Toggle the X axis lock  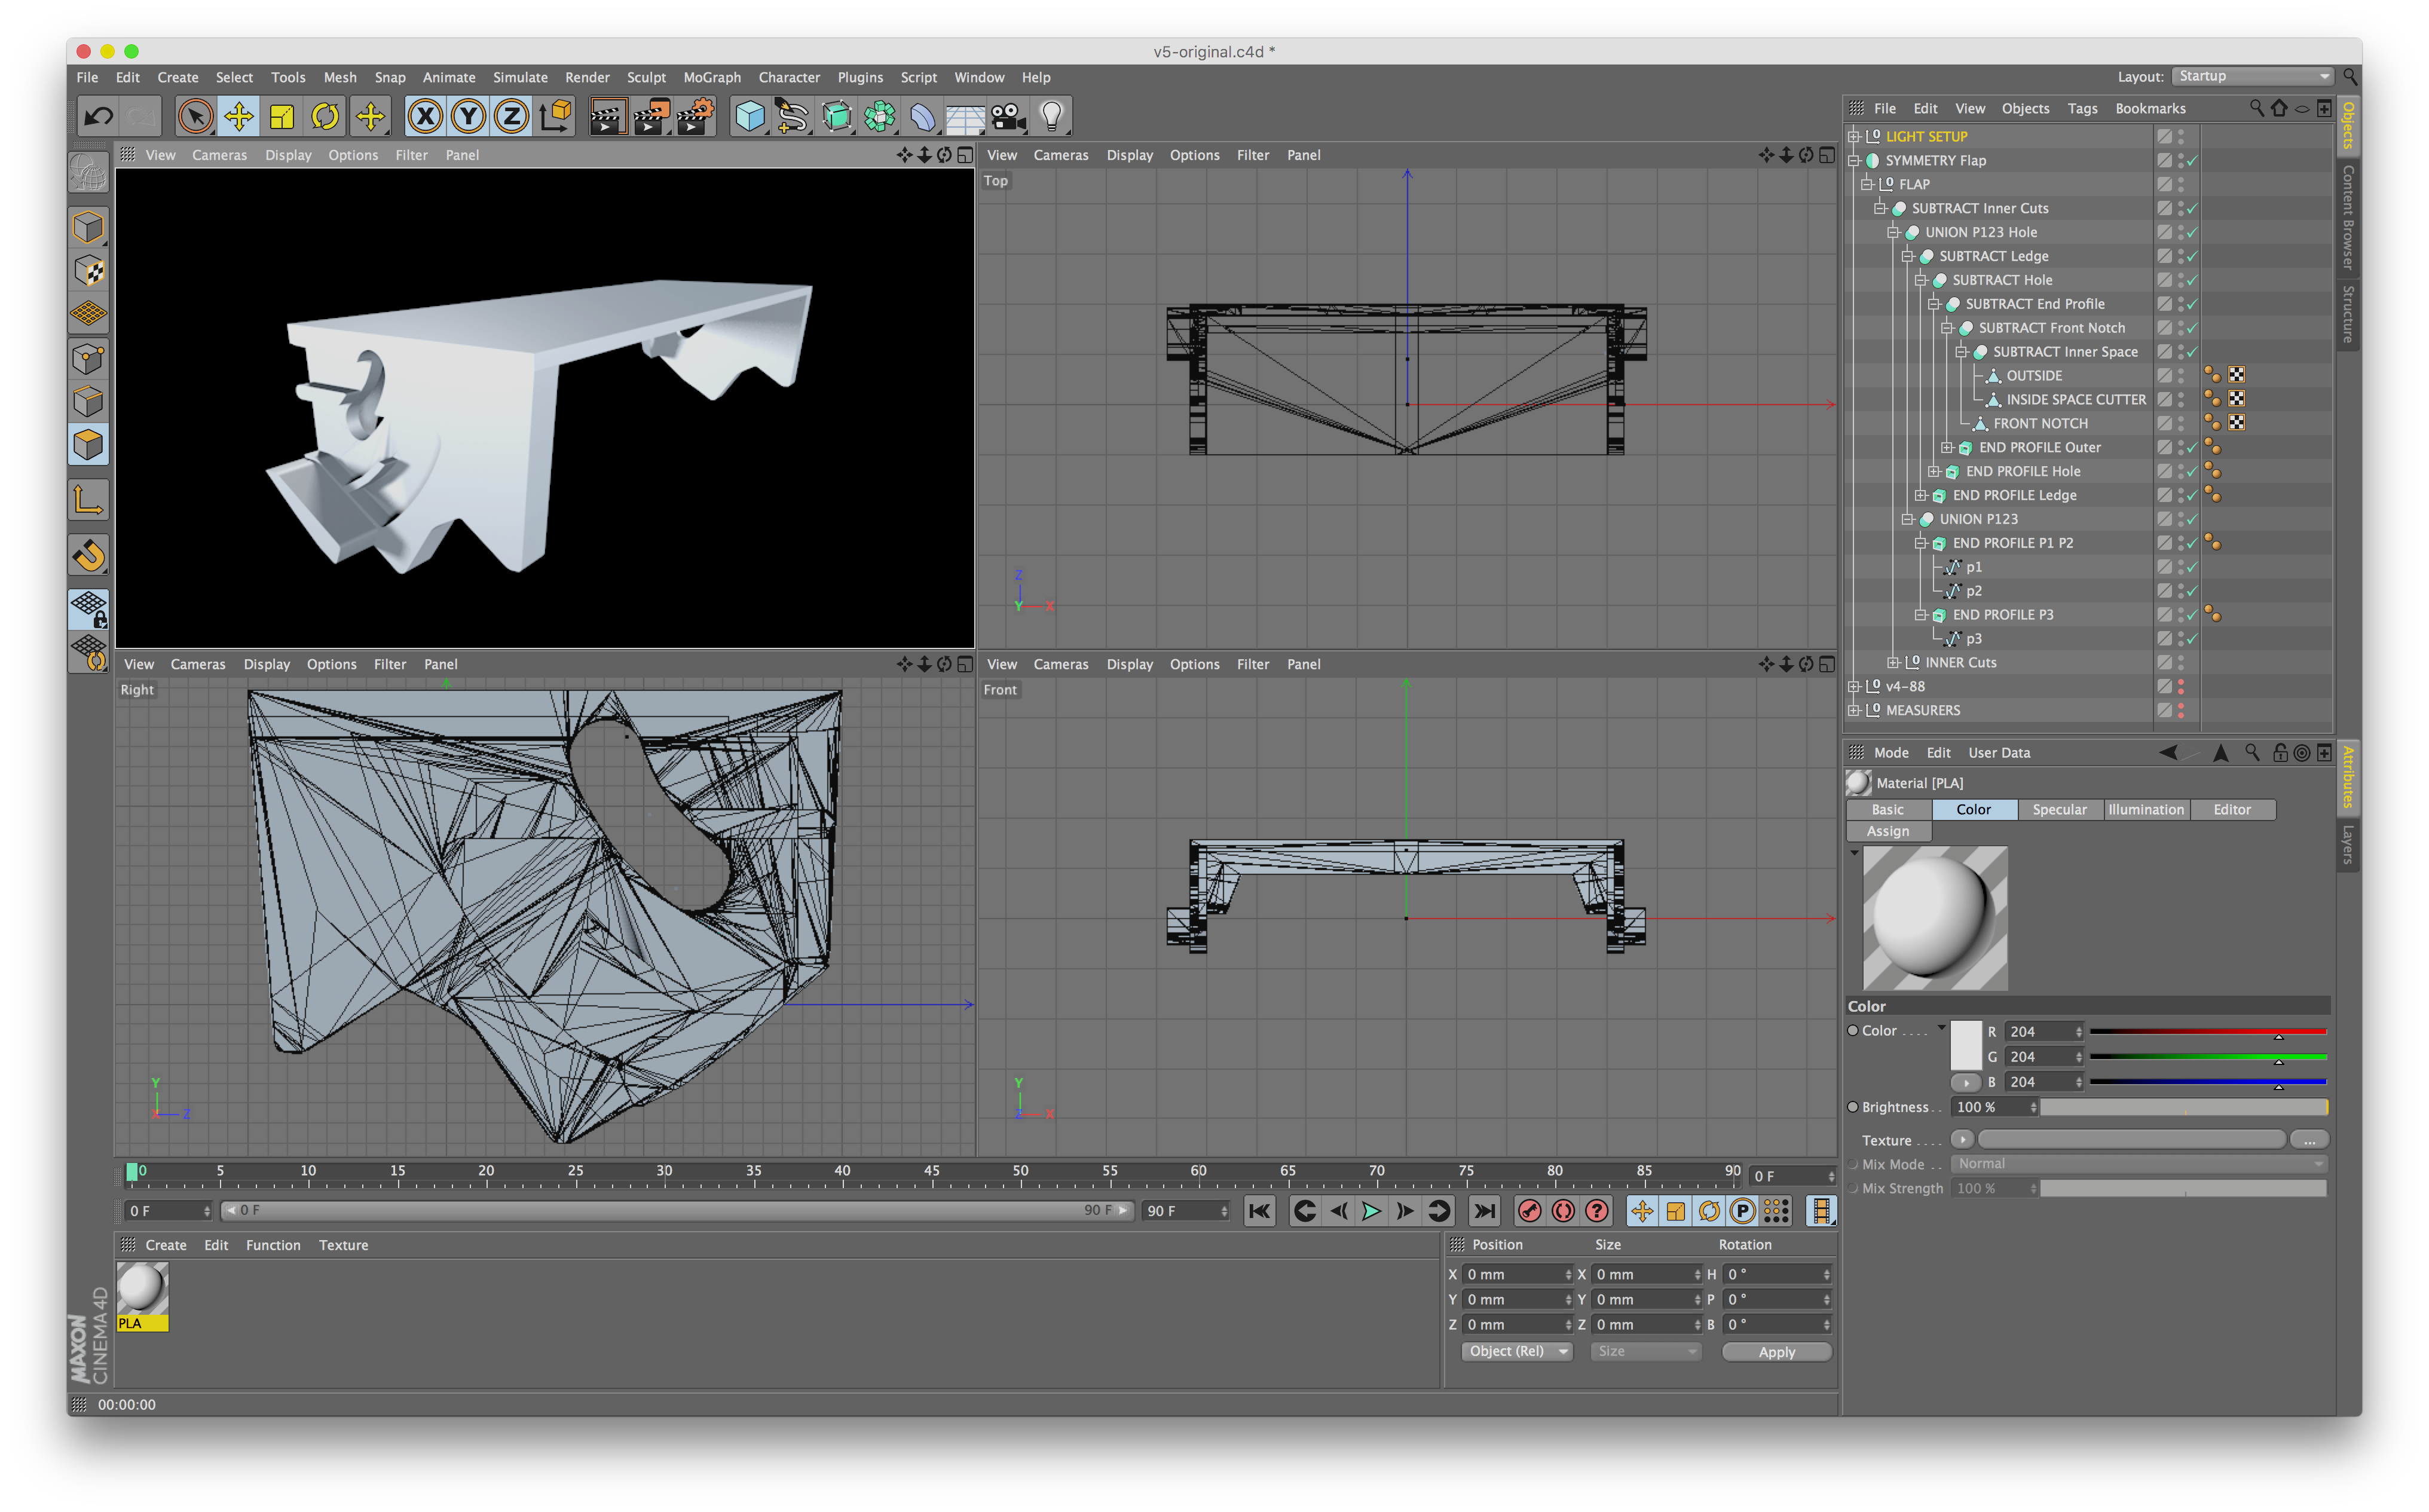tap(425, 116)
